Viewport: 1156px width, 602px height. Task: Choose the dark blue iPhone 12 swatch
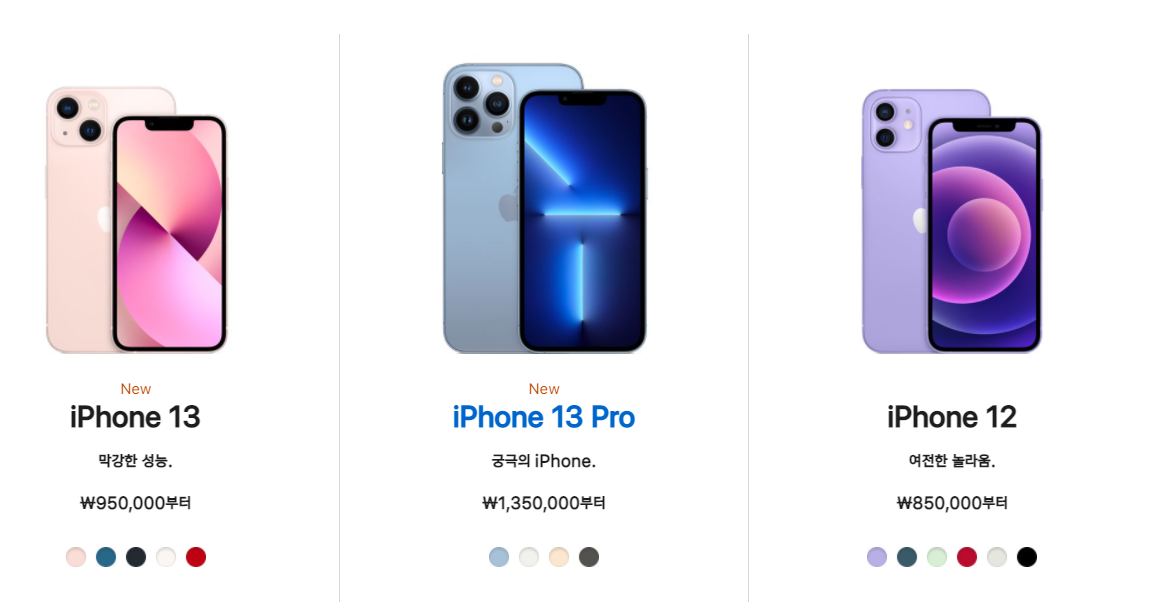click(907, 557)
